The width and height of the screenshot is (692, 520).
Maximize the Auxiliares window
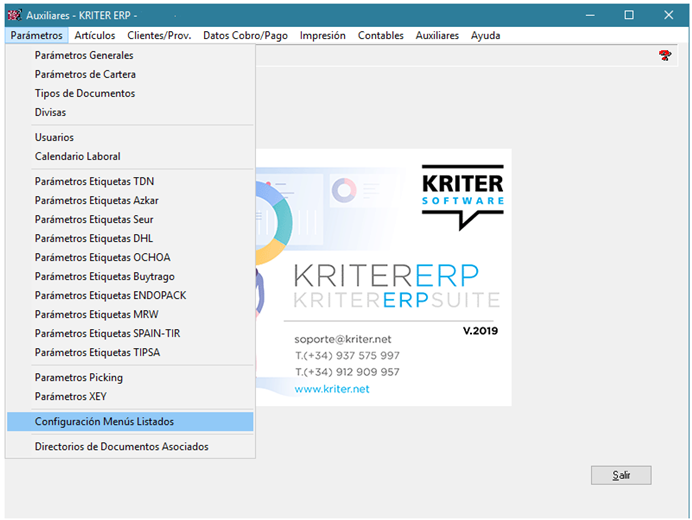629,15
